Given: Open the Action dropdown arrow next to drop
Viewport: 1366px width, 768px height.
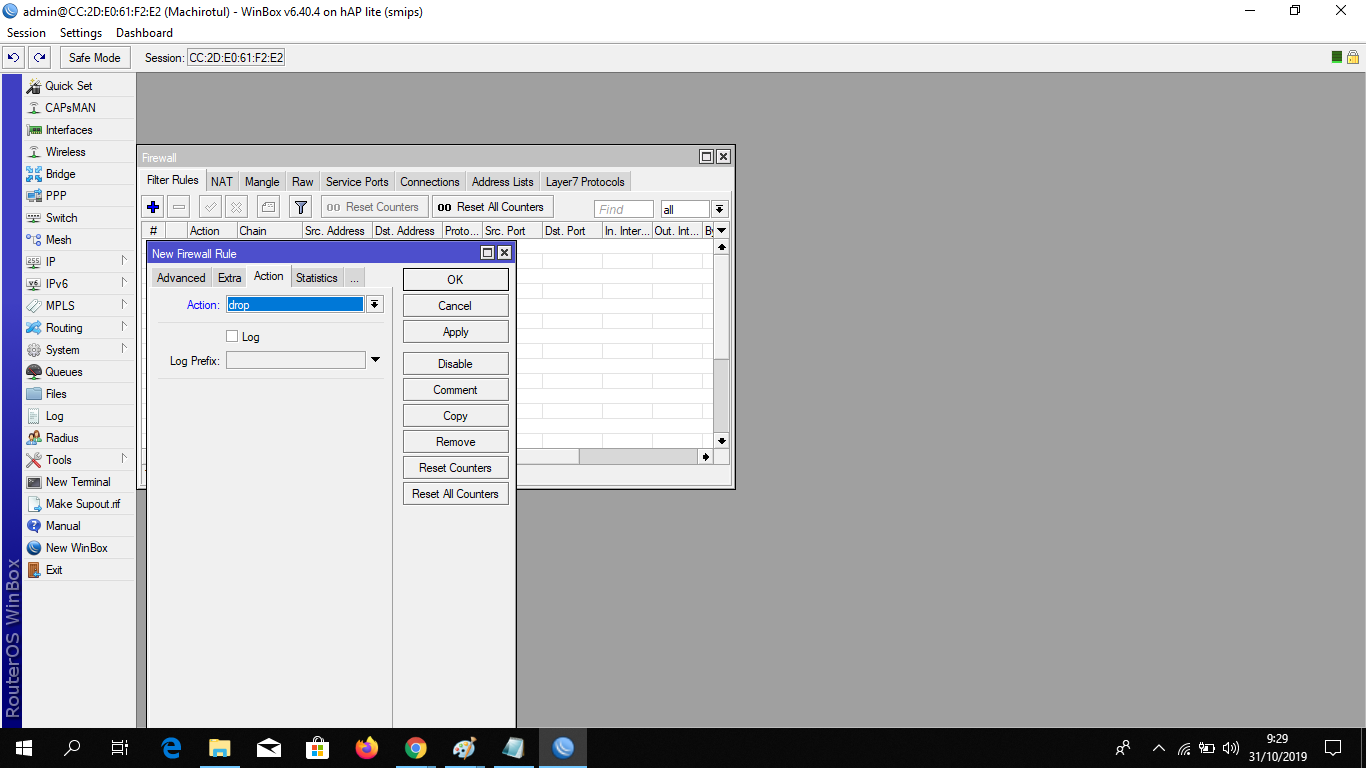Looking at the screenshot, I should (375, 305).
